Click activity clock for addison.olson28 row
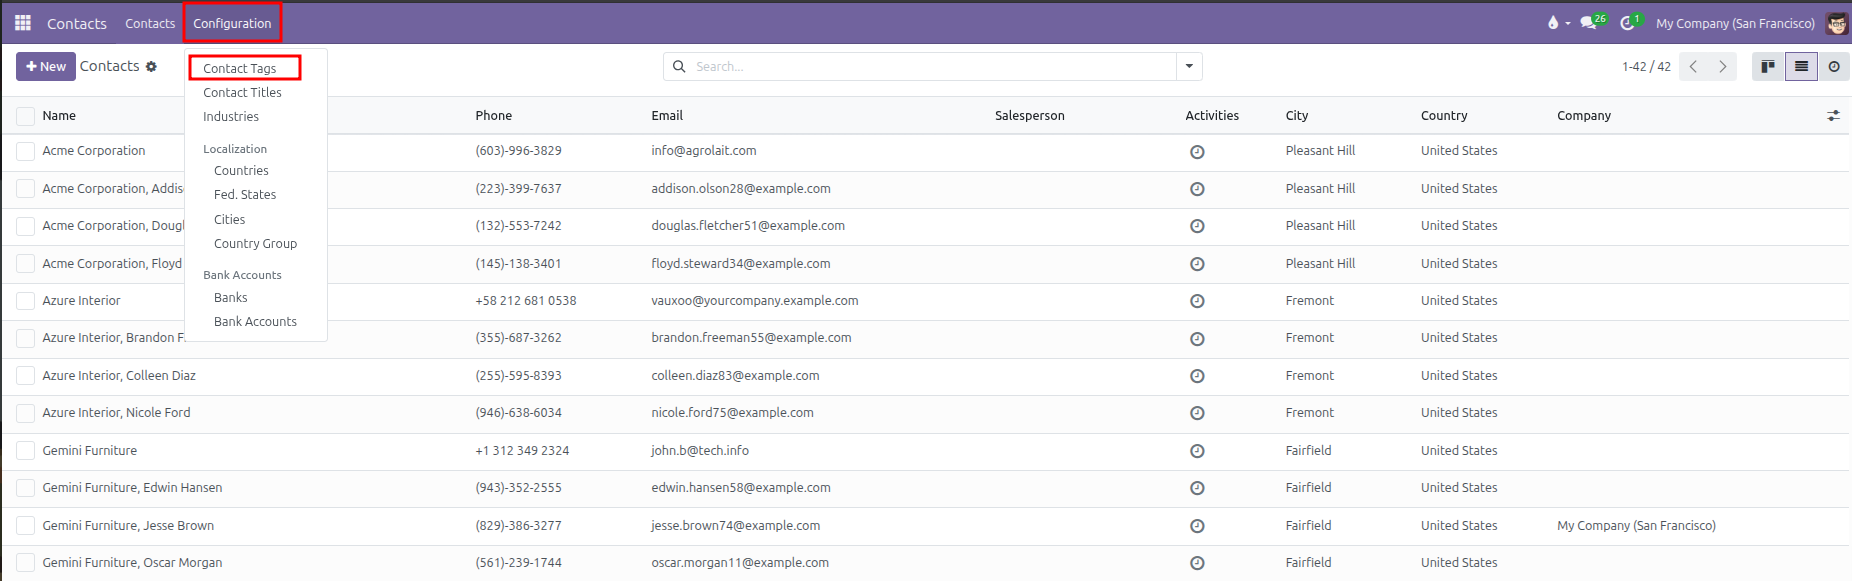 [x=1197, y=189]
